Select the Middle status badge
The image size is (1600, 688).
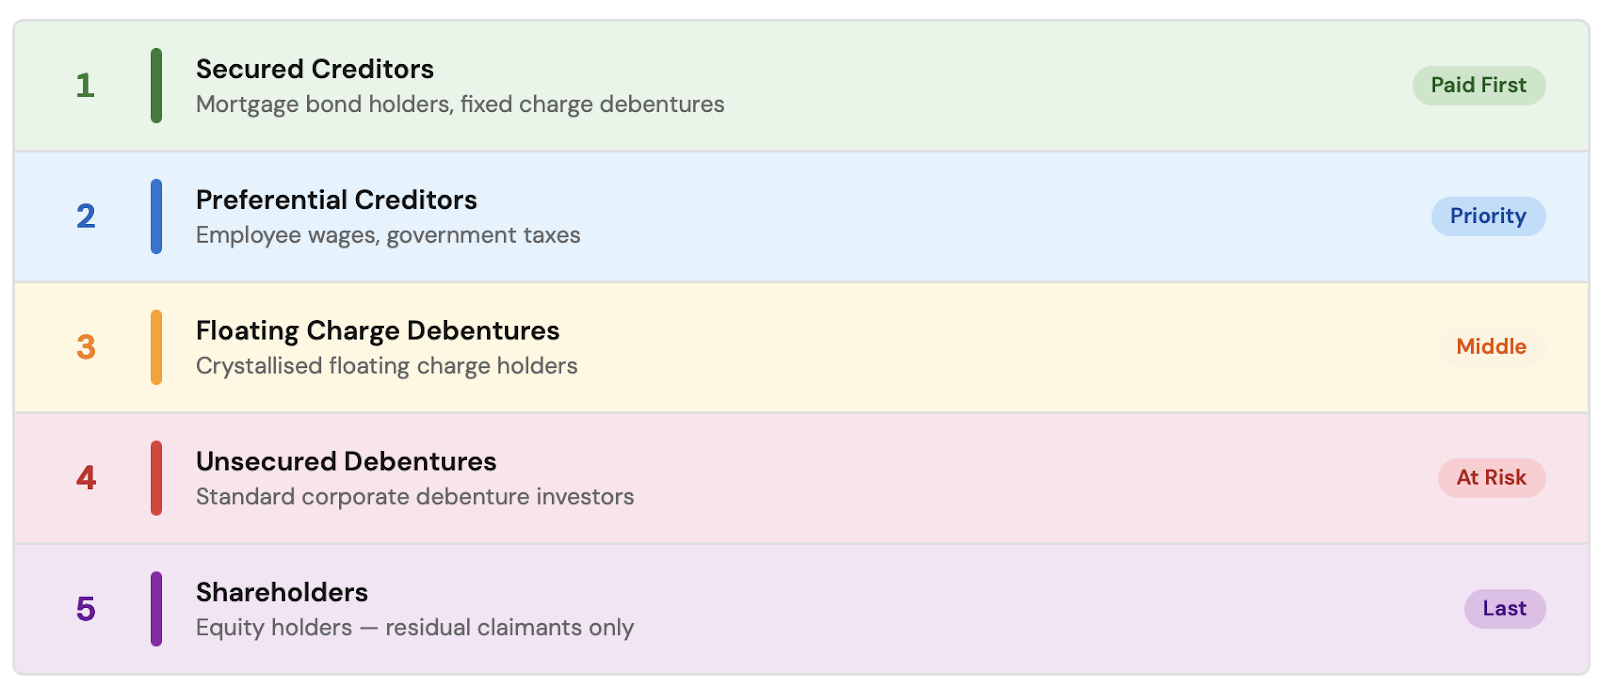1491,347
